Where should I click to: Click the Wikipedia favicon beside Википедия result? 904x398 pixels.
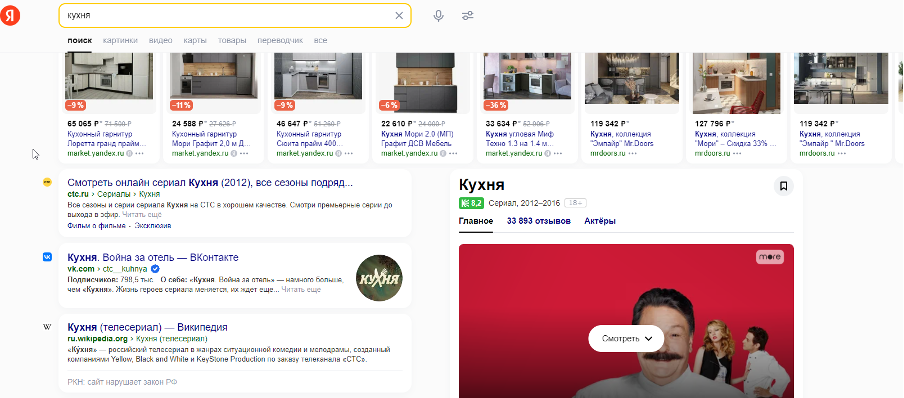pos(47,327)
